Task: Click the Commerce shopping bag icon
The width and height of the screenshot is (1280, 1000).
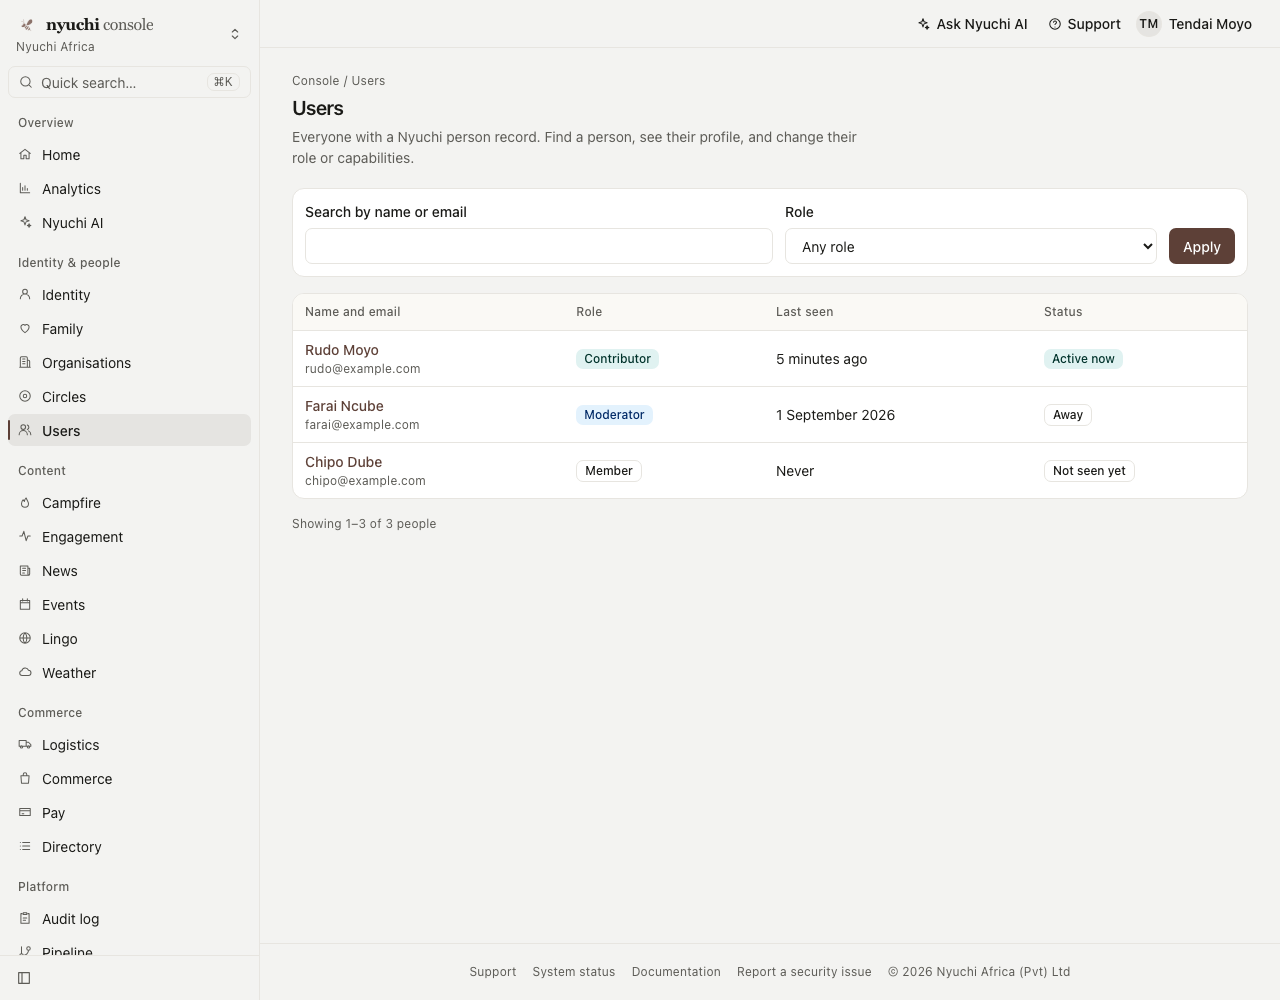Action: point(25,779)
